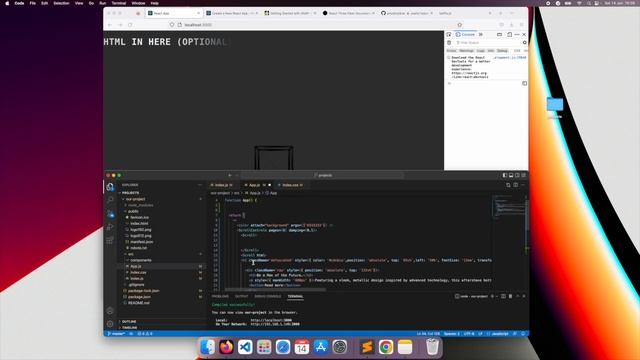Open the PROBLEMS panel tab
The image size is (640, 360).
220,296
